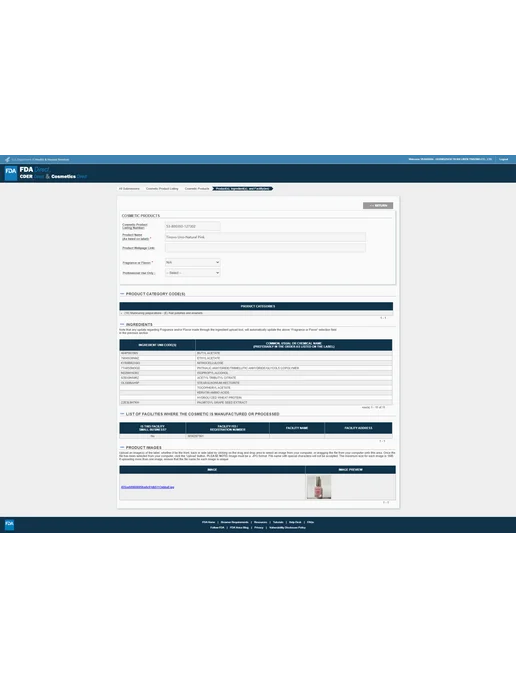Select the STEARALKONIUM HECTORITE ingredient row
516x688 pixels.
click(256, 383)
